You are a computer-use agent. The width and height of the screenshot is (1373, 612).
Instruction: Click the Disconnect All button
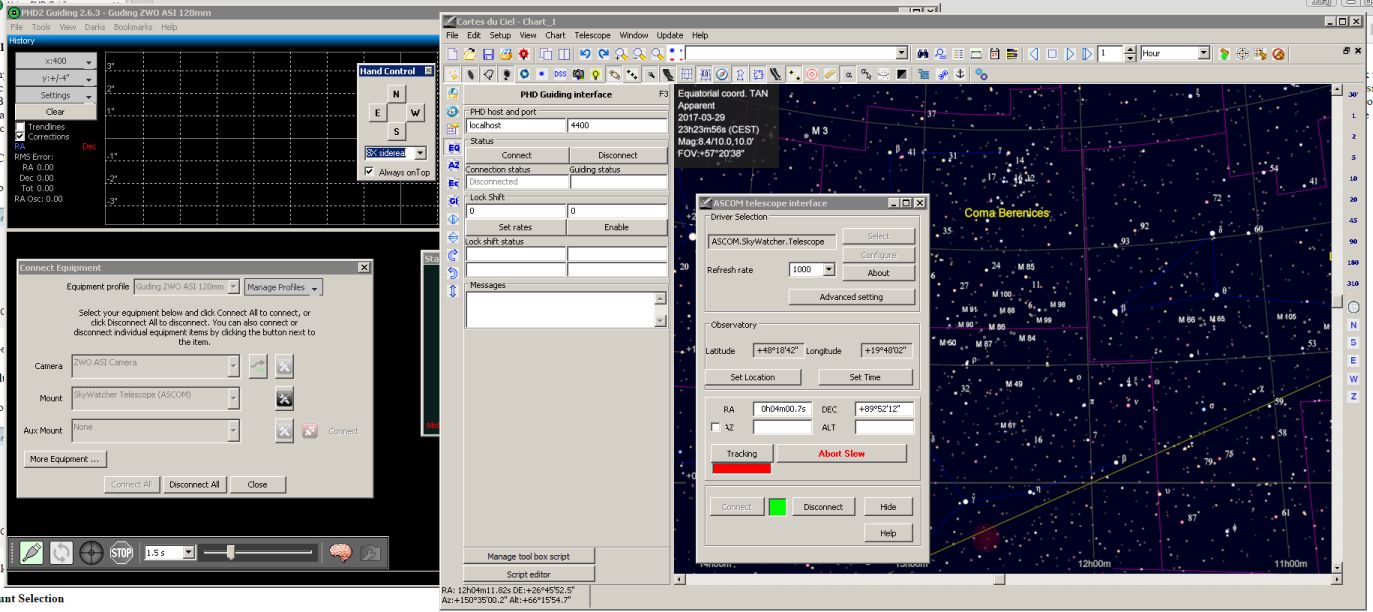[194, 484]
